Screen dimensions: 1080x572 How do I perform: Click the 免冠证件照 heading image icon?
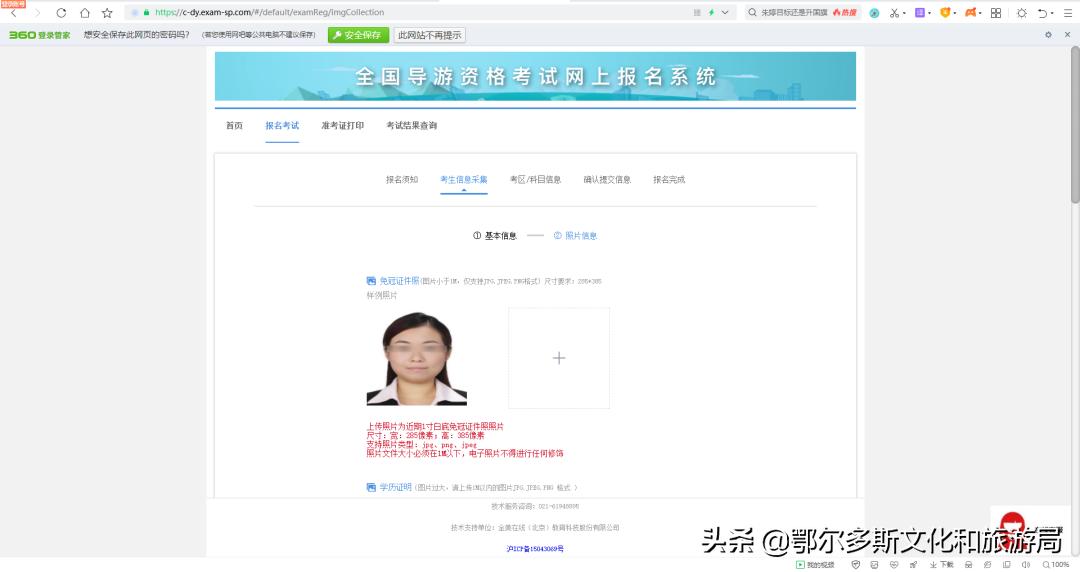pyautogui.click(x=371, y=281)
